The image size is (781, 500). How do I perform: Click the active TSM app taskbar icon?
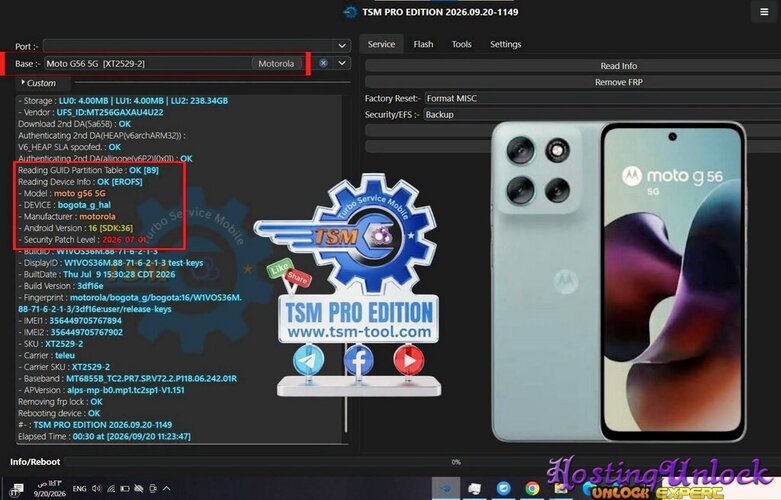coord(446,489)
